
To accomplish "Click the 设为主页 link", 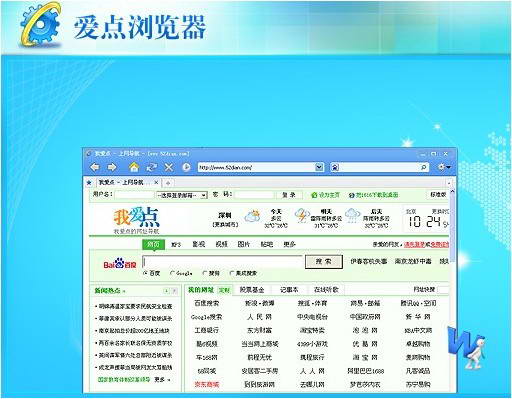I will (x=329, y=195).
